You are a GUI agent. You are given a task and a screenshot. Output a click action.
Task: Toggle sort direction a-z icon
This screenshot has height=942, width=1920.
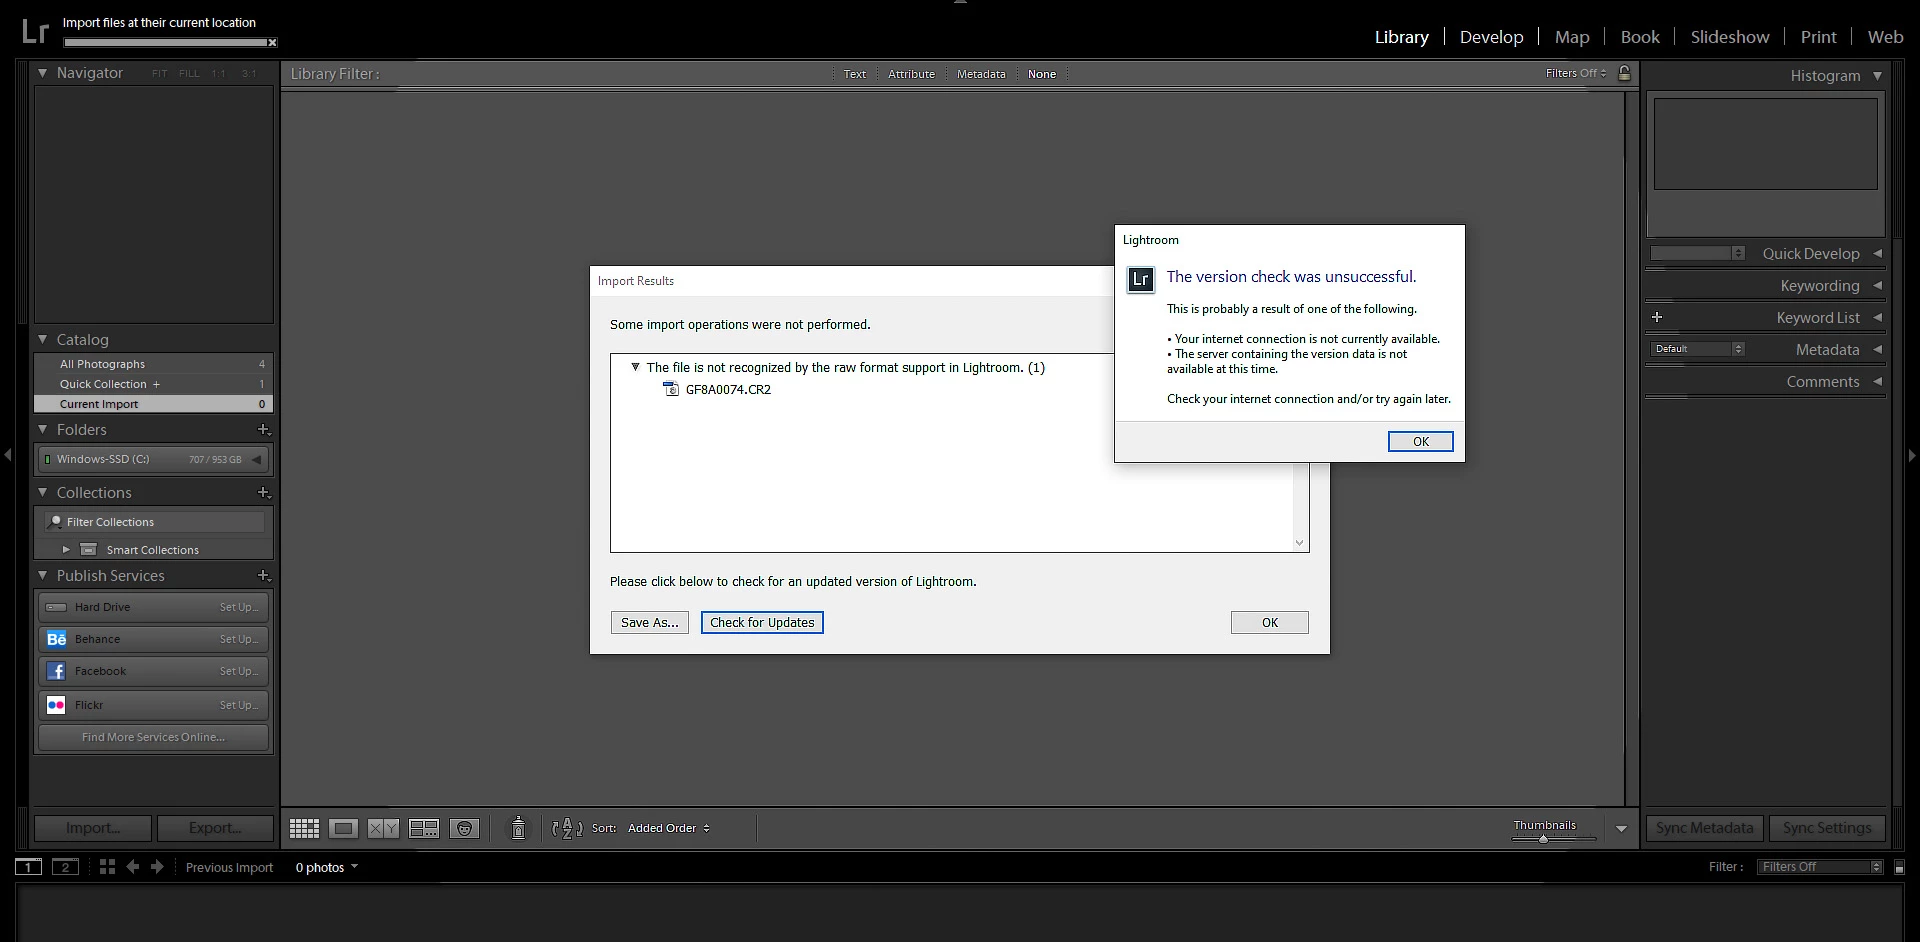[x=567, y=828]
